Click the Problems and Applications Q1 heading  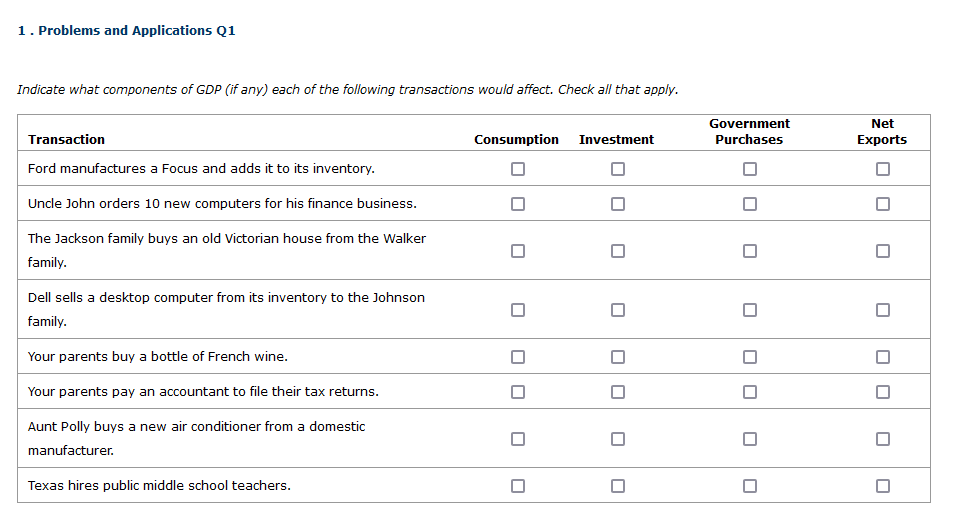(127, 31)
